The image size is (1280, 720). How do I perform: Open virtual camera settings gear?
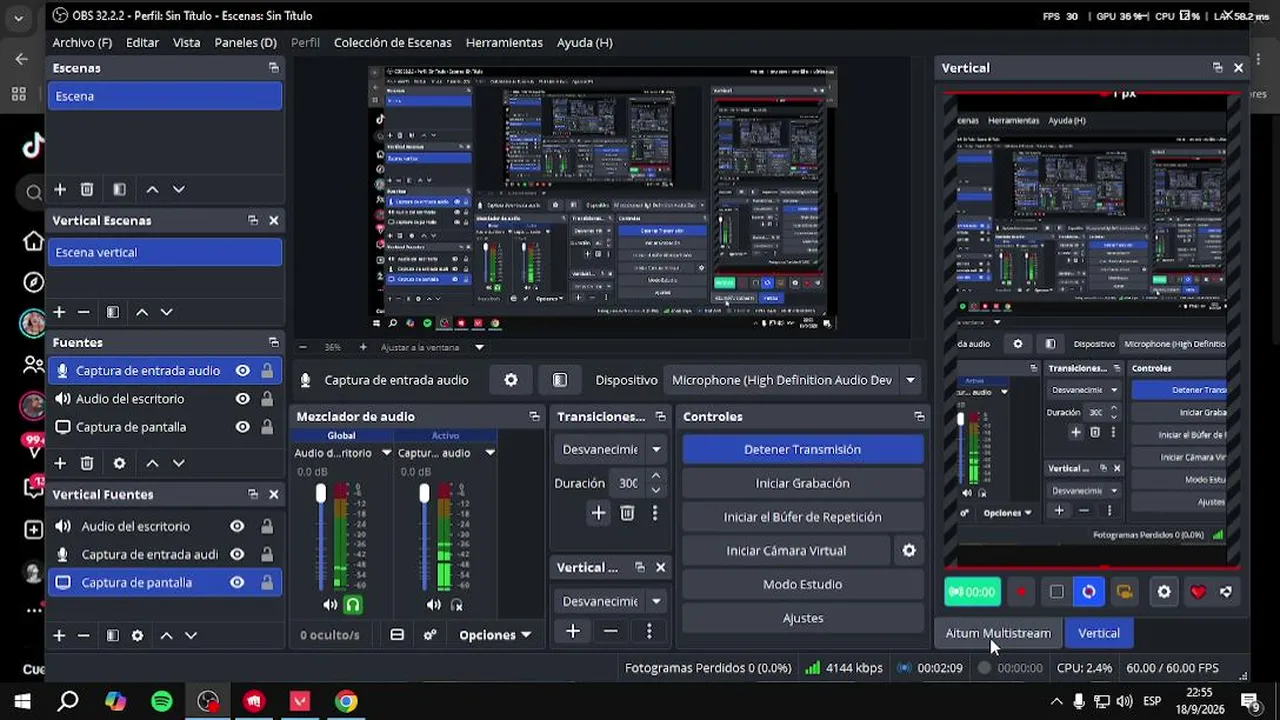click(909, 550)
